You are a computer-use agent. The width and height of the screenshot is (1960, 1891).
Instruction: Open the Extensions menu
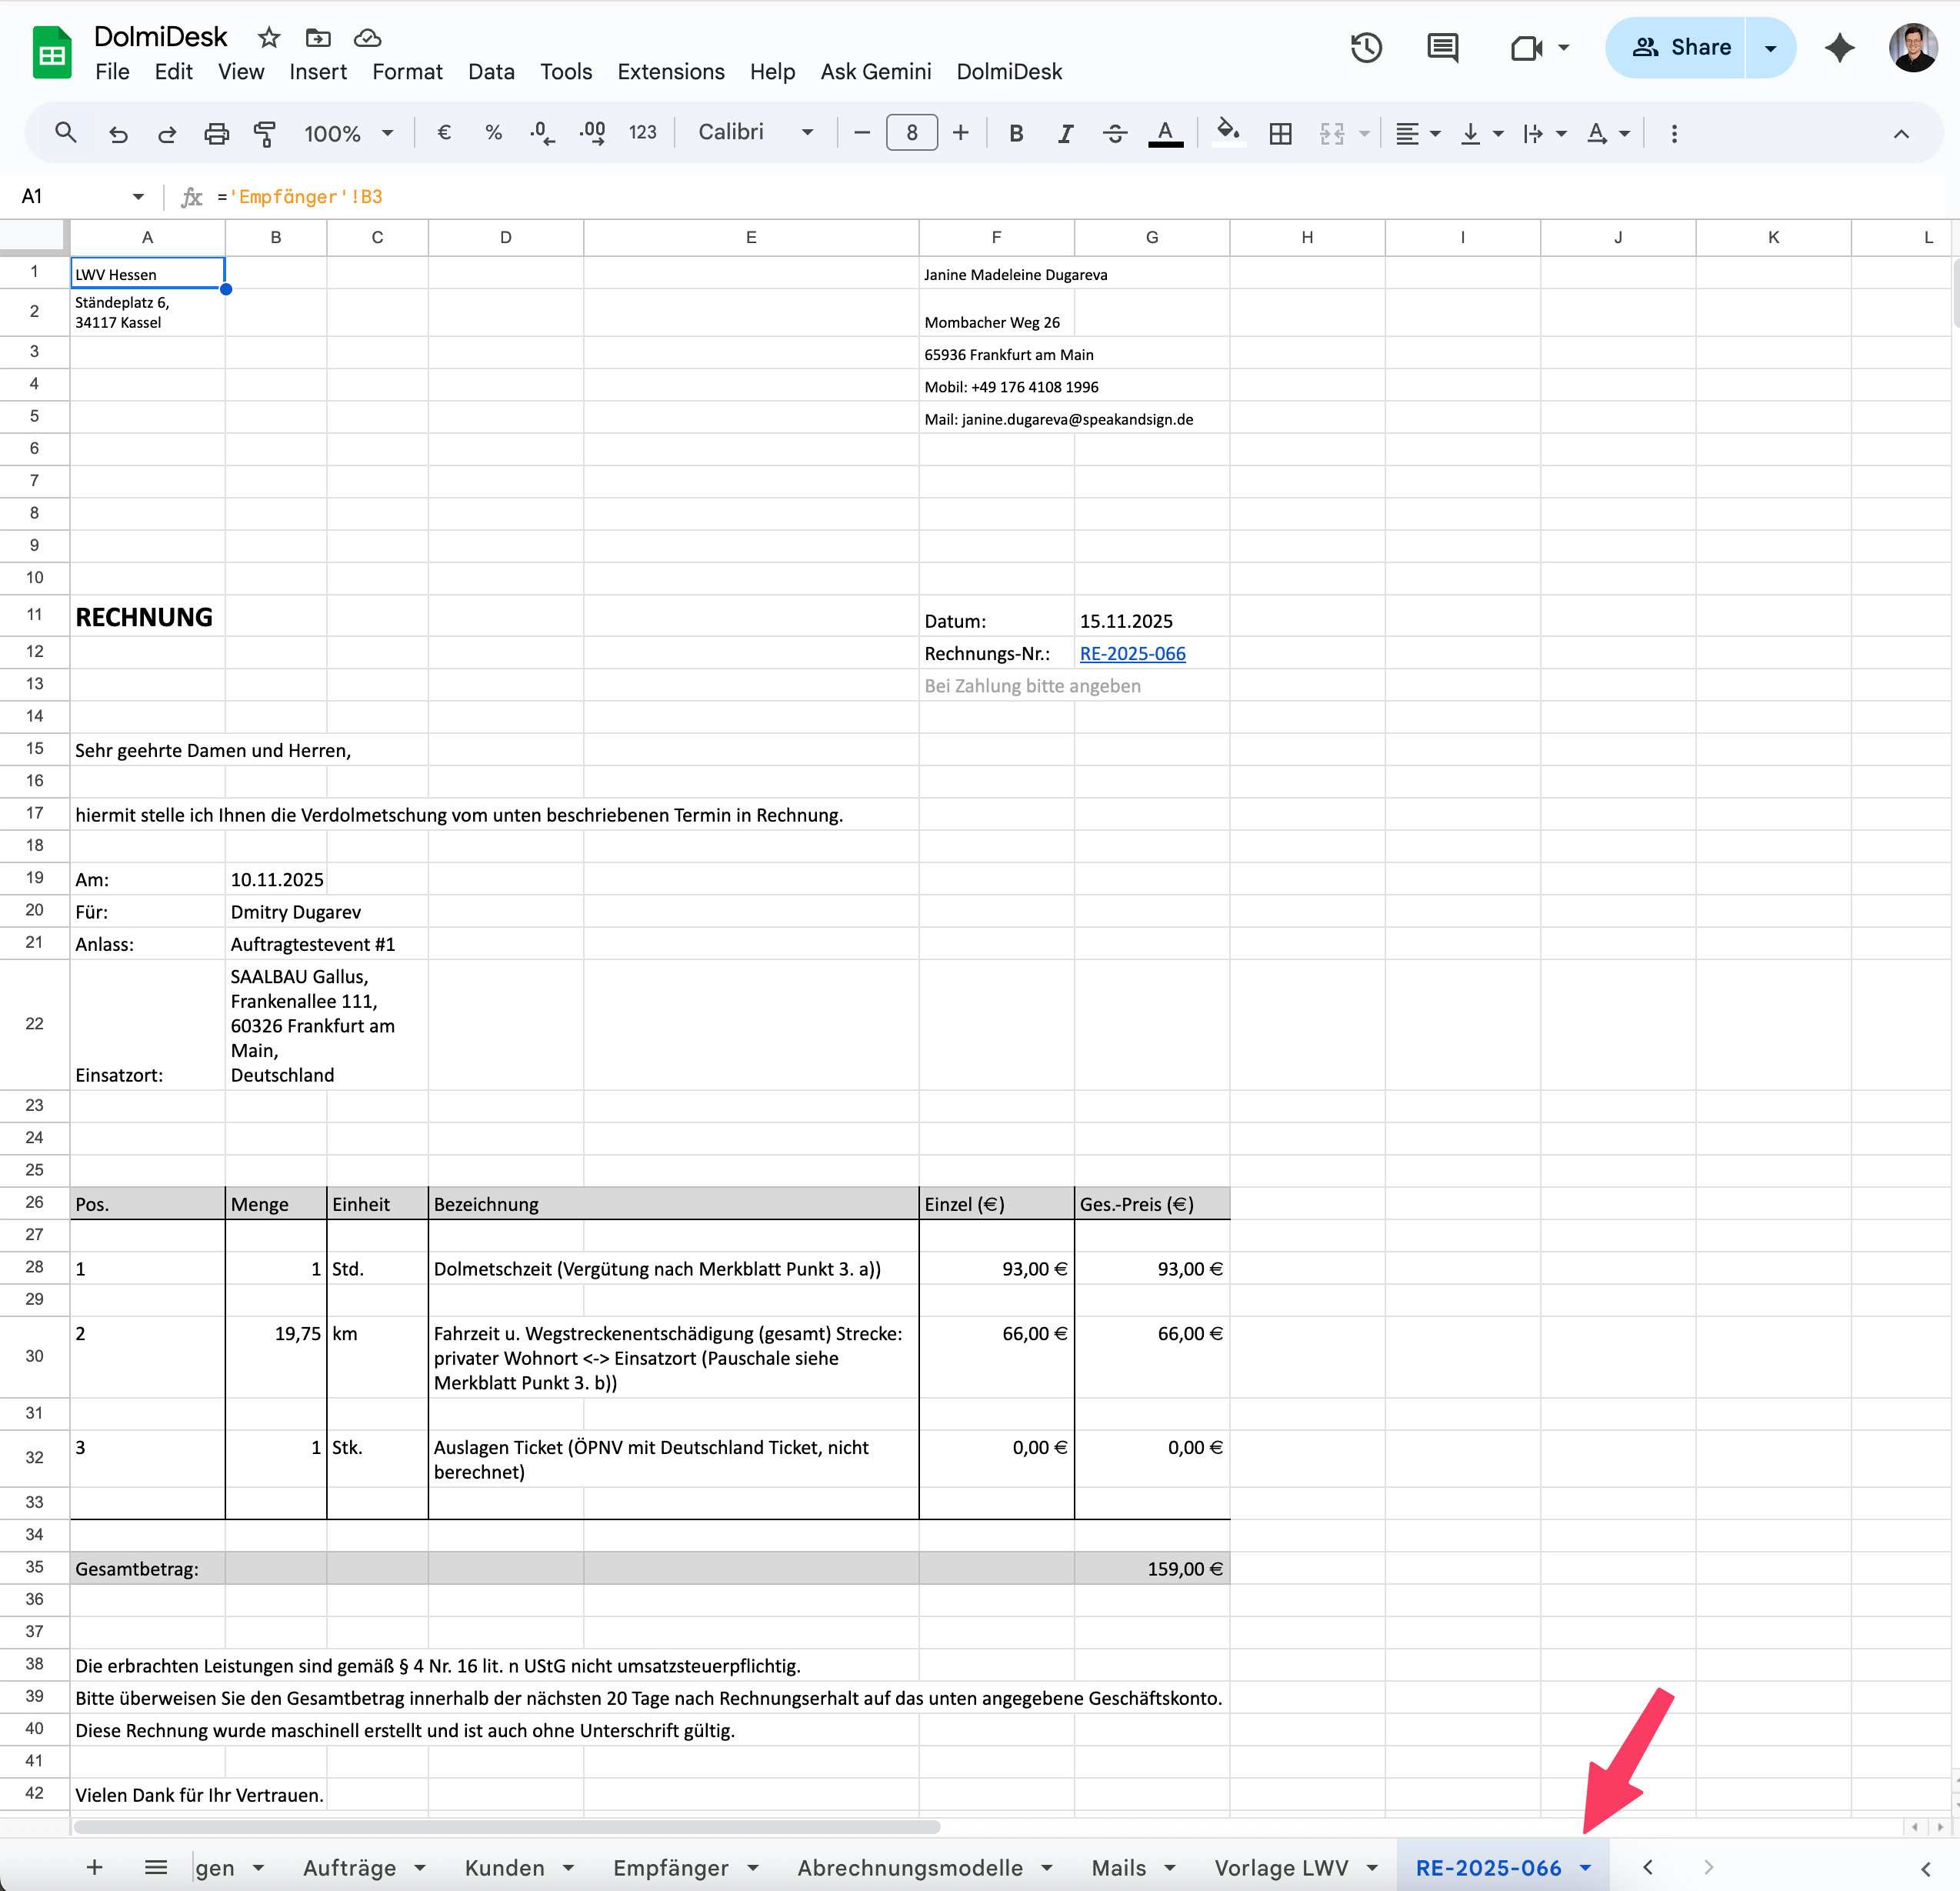click(x=670, y=72)
